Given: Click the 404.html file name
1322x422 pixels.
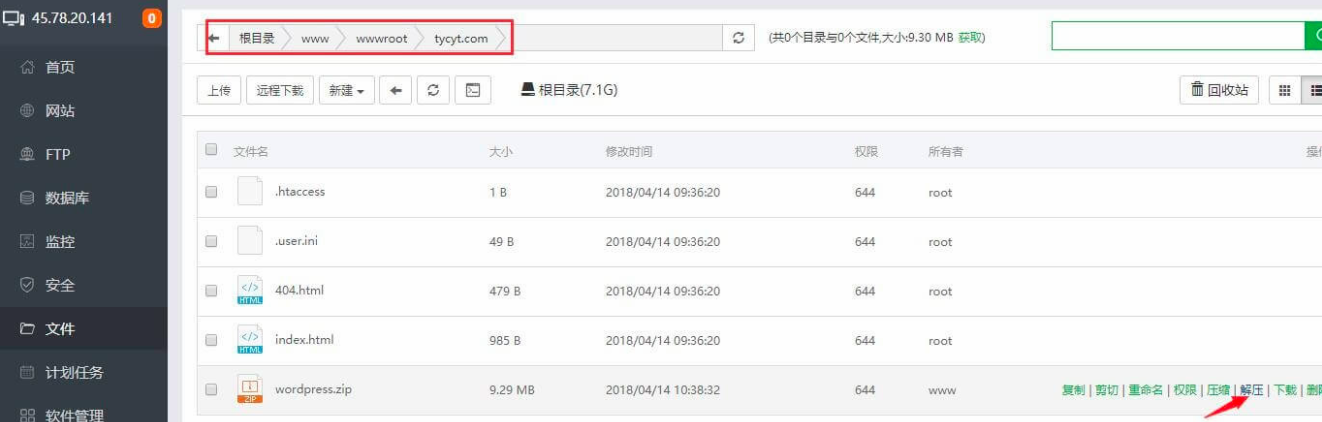Looking at the screenshot, I should tap(299, 291).
